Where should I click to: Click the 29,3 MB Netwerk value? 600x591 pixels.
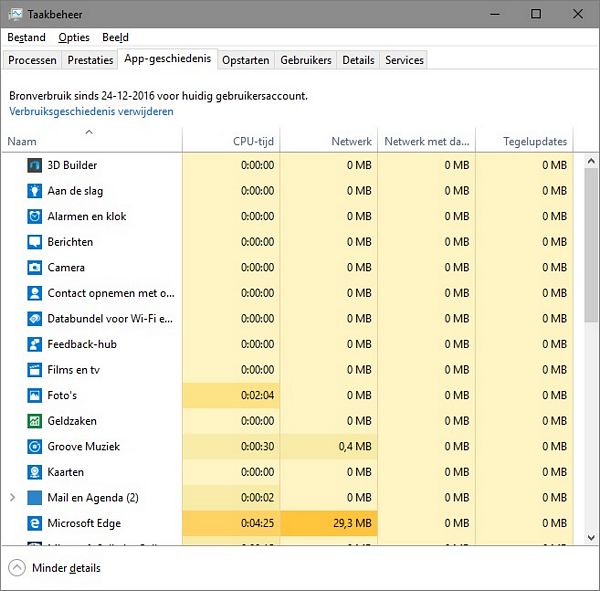tap(352, 523)
